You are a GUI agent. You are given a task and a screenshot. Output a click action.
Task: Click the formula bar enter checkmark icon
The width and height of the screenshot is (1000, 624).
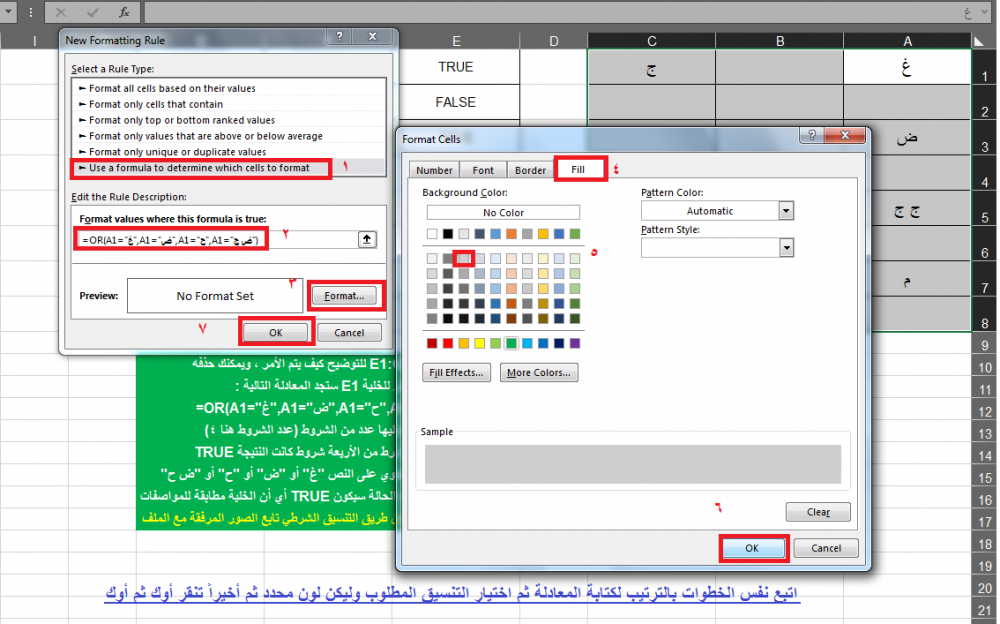92,12
